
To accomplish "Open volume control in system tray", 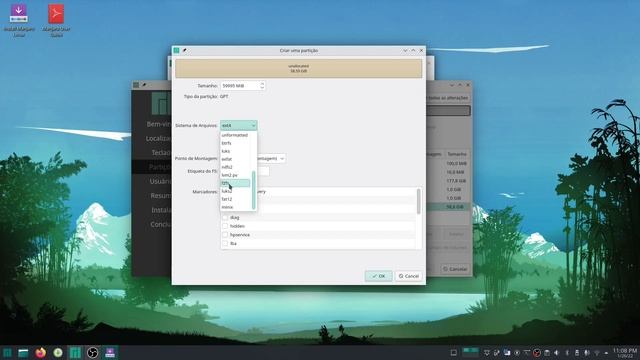I will click(557, 353).
